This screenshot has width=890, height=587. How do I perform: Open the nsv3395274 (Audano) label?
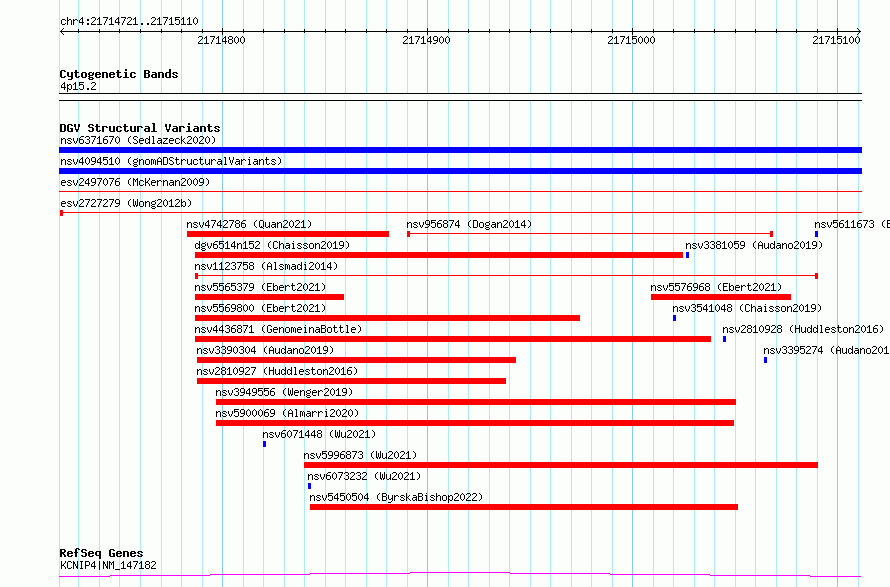pos(826,350)
